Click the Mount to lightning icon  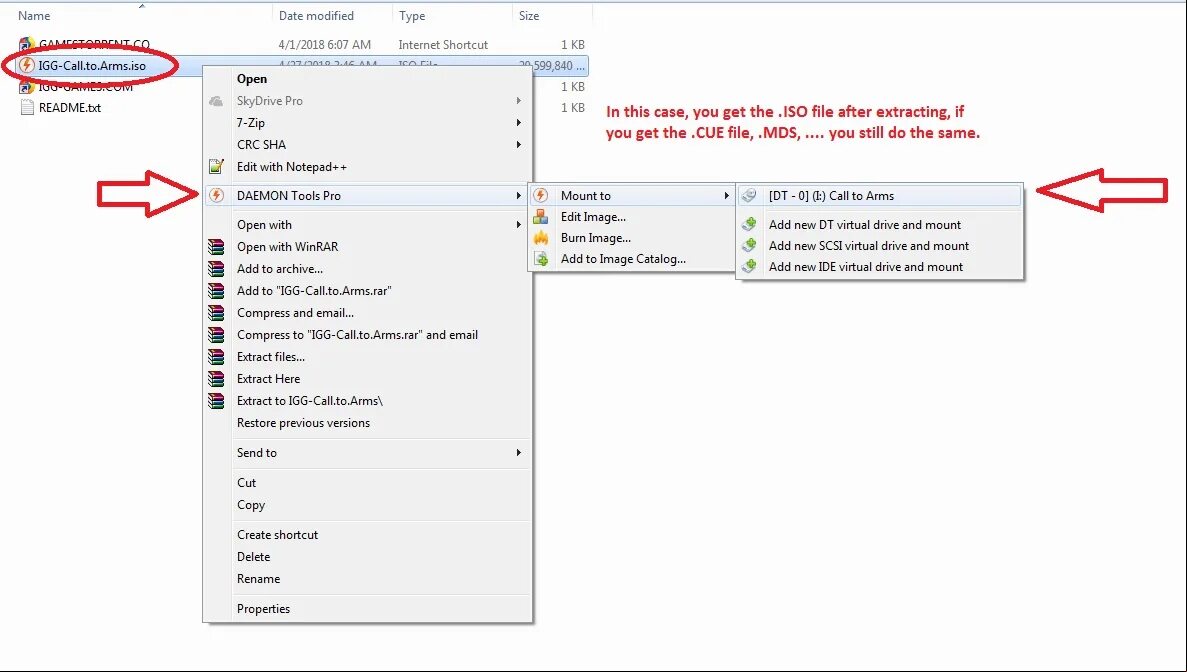coord(541,195)
